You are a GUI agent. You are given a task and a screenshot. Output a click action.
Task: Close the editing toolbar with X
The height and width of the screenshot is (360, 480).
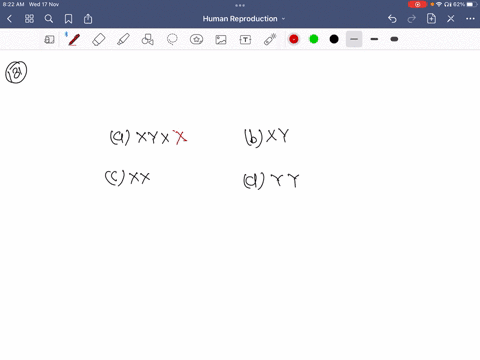pos(451,19)
